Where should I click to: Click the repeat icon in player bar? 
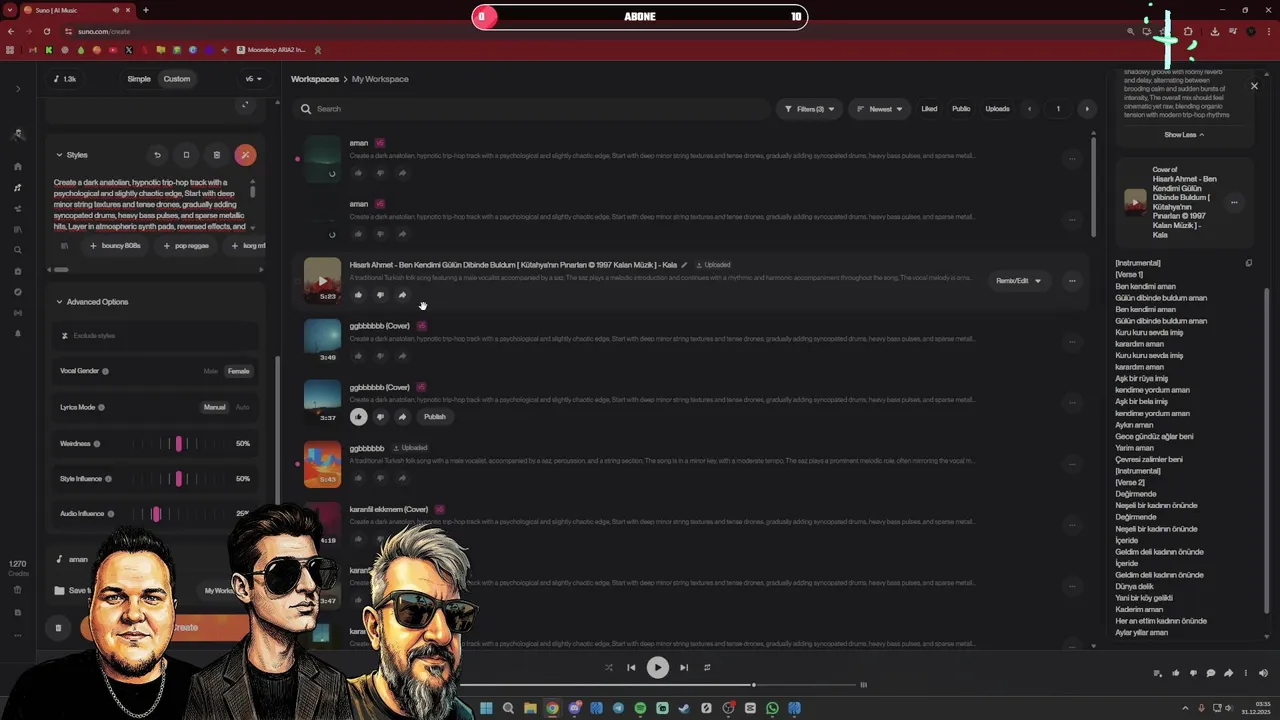point(707,668)
